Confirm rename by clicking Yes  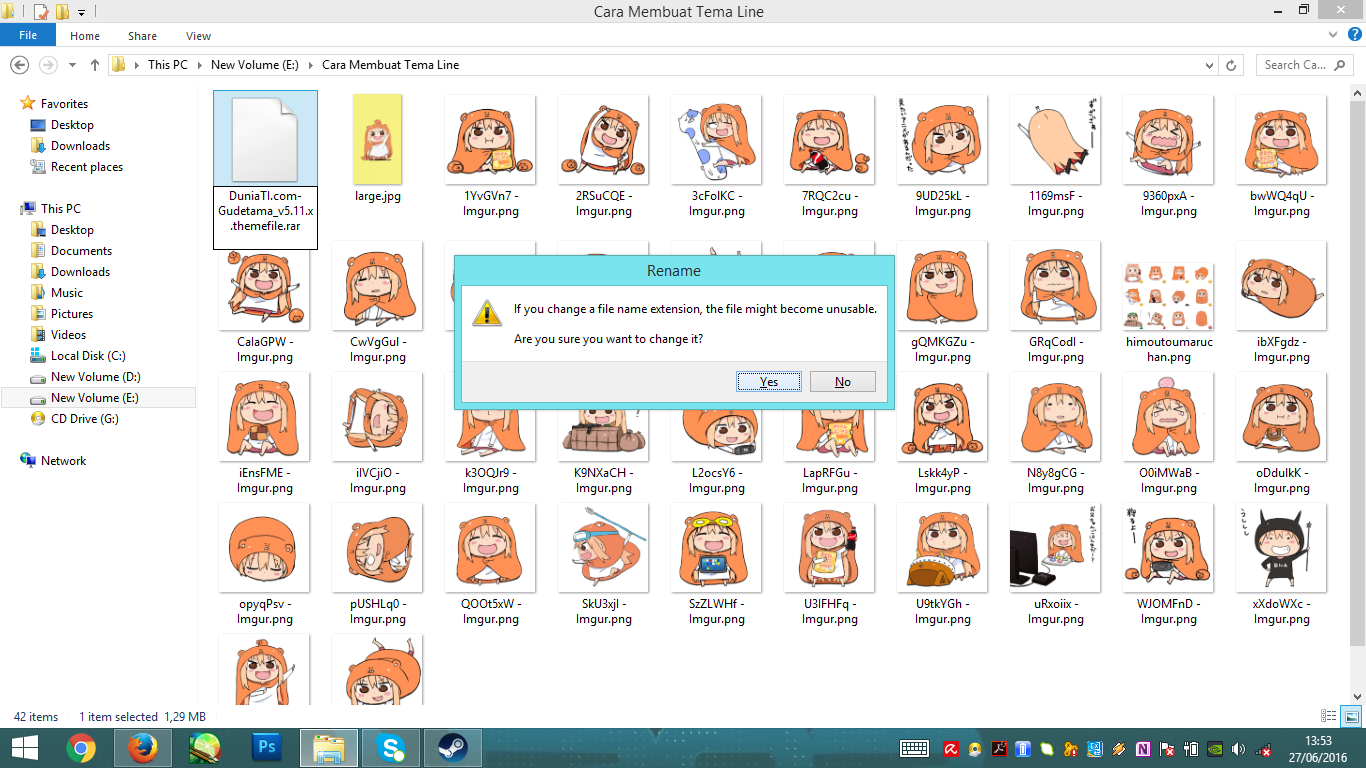coord(769,381)
